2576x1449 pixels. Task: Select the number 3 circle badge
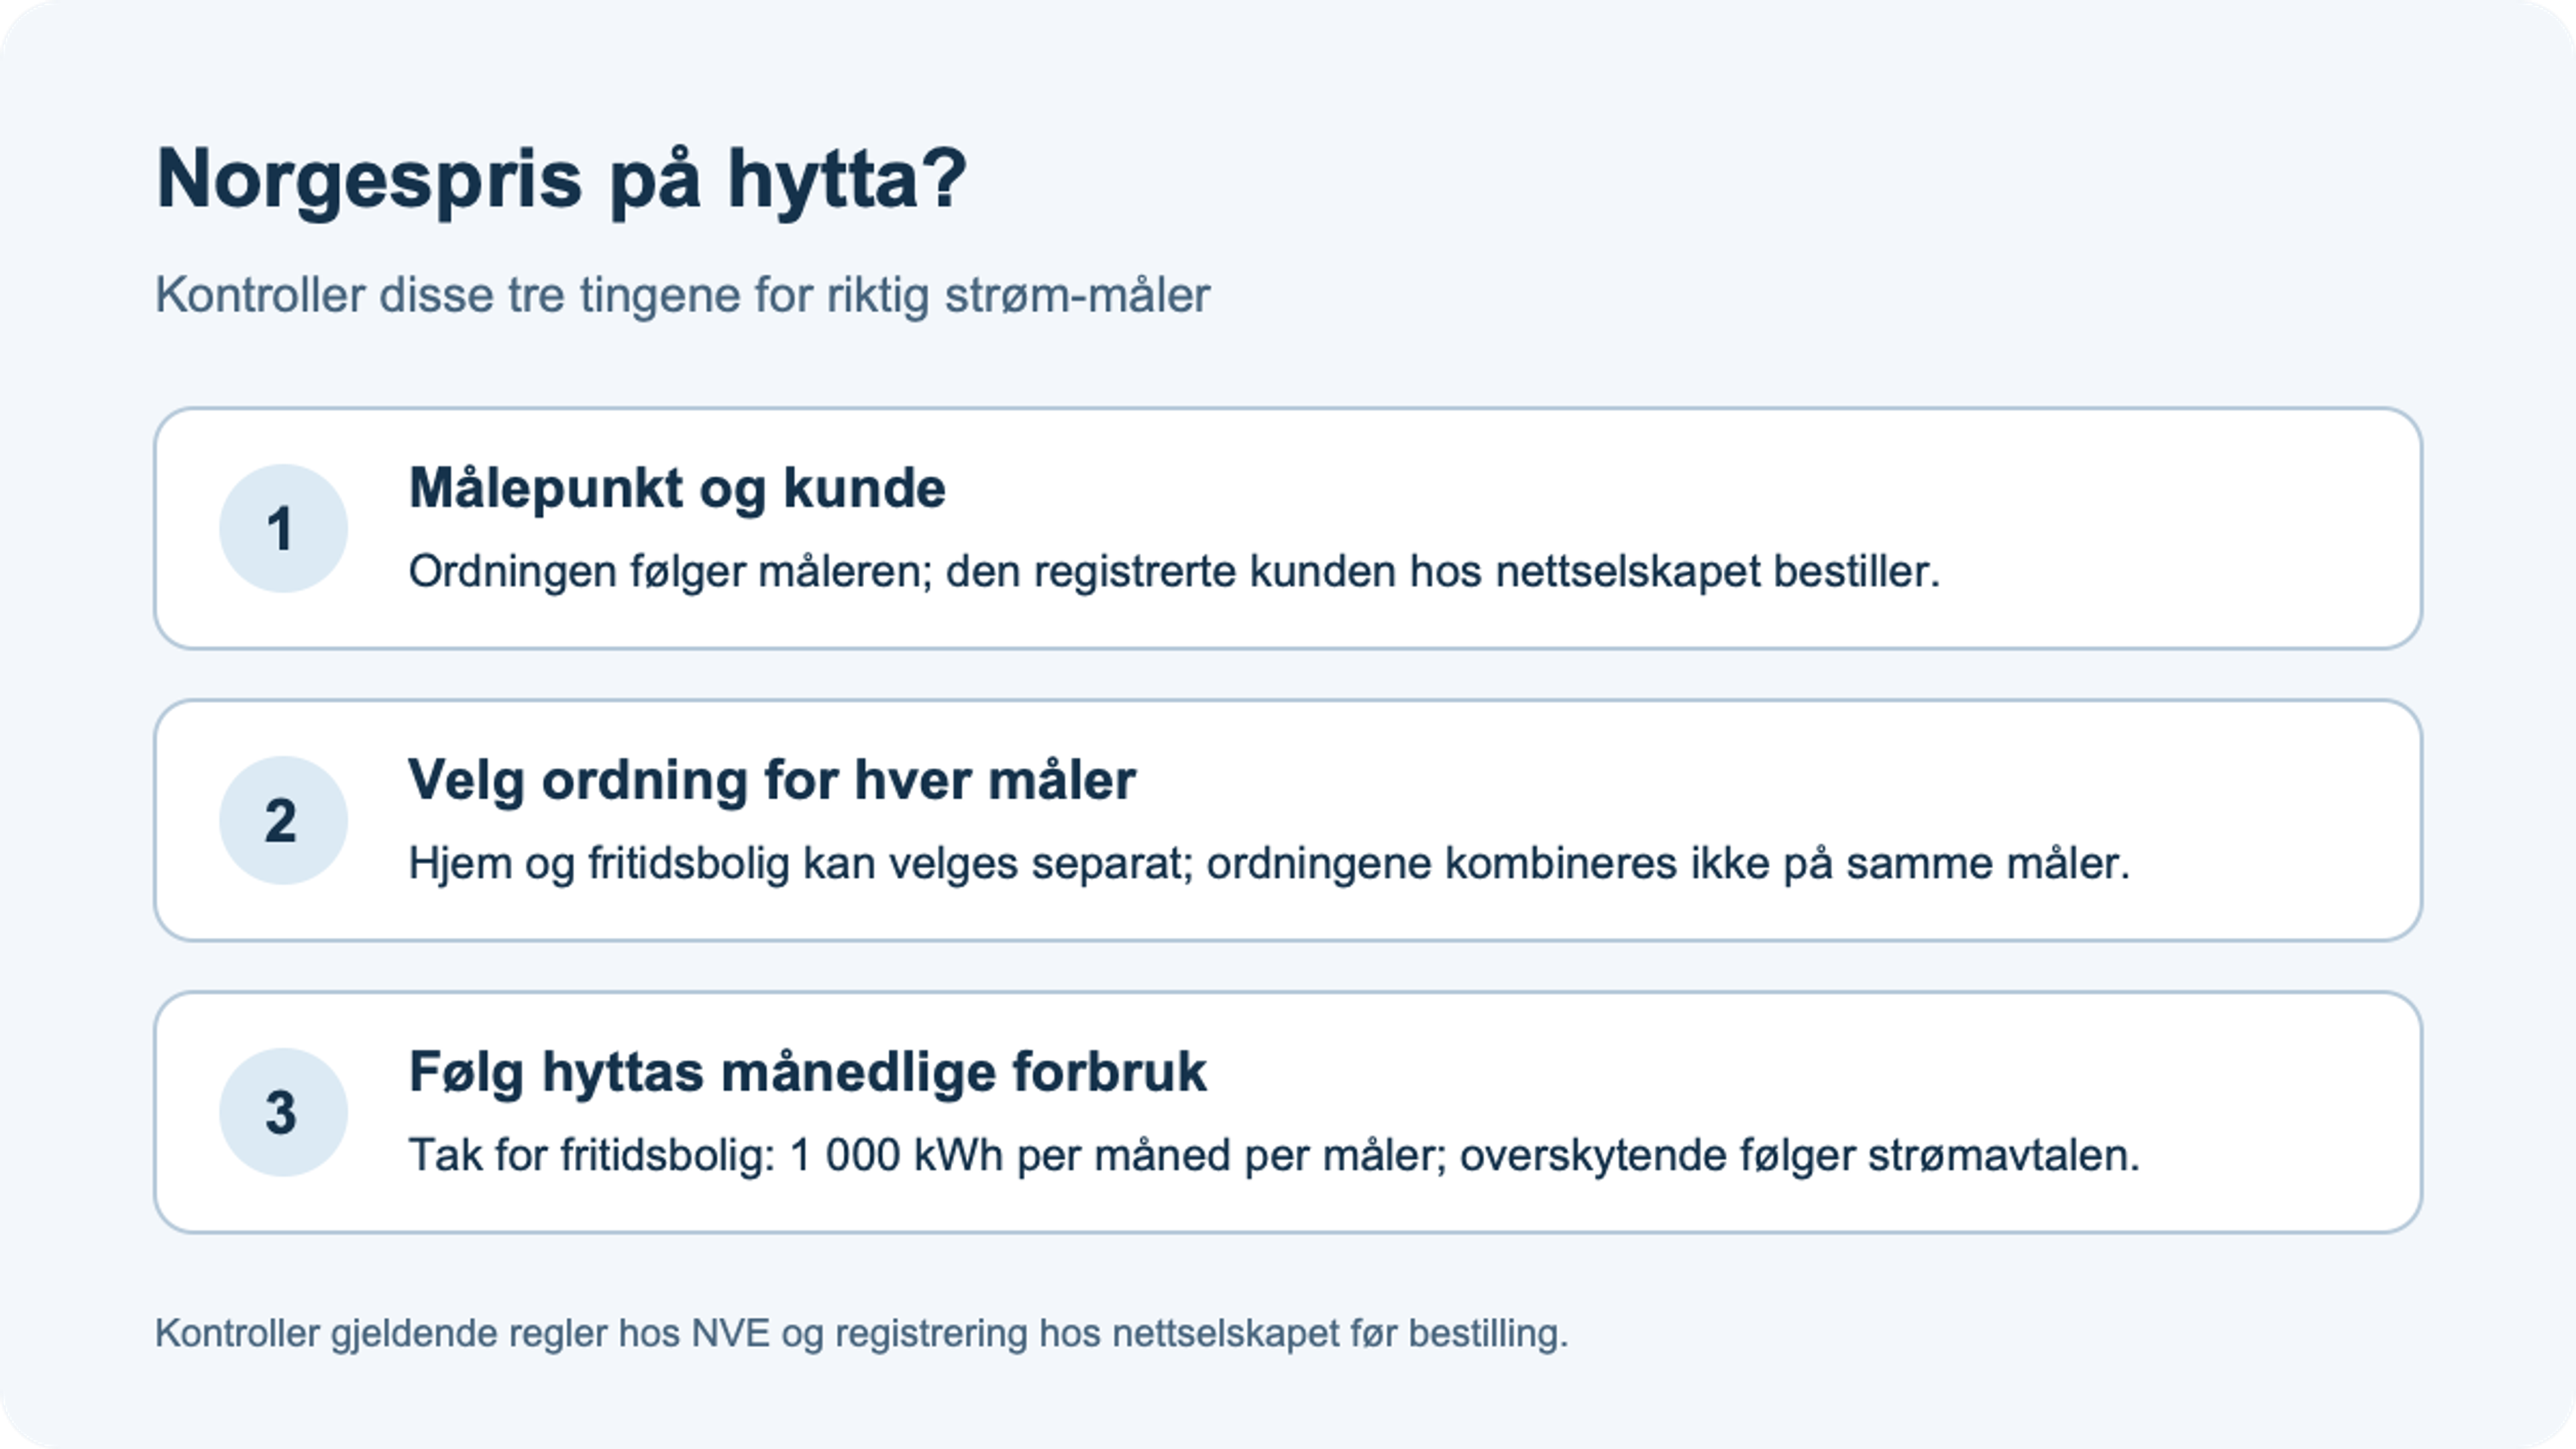pyautogui.click(x=283, y=1112)
